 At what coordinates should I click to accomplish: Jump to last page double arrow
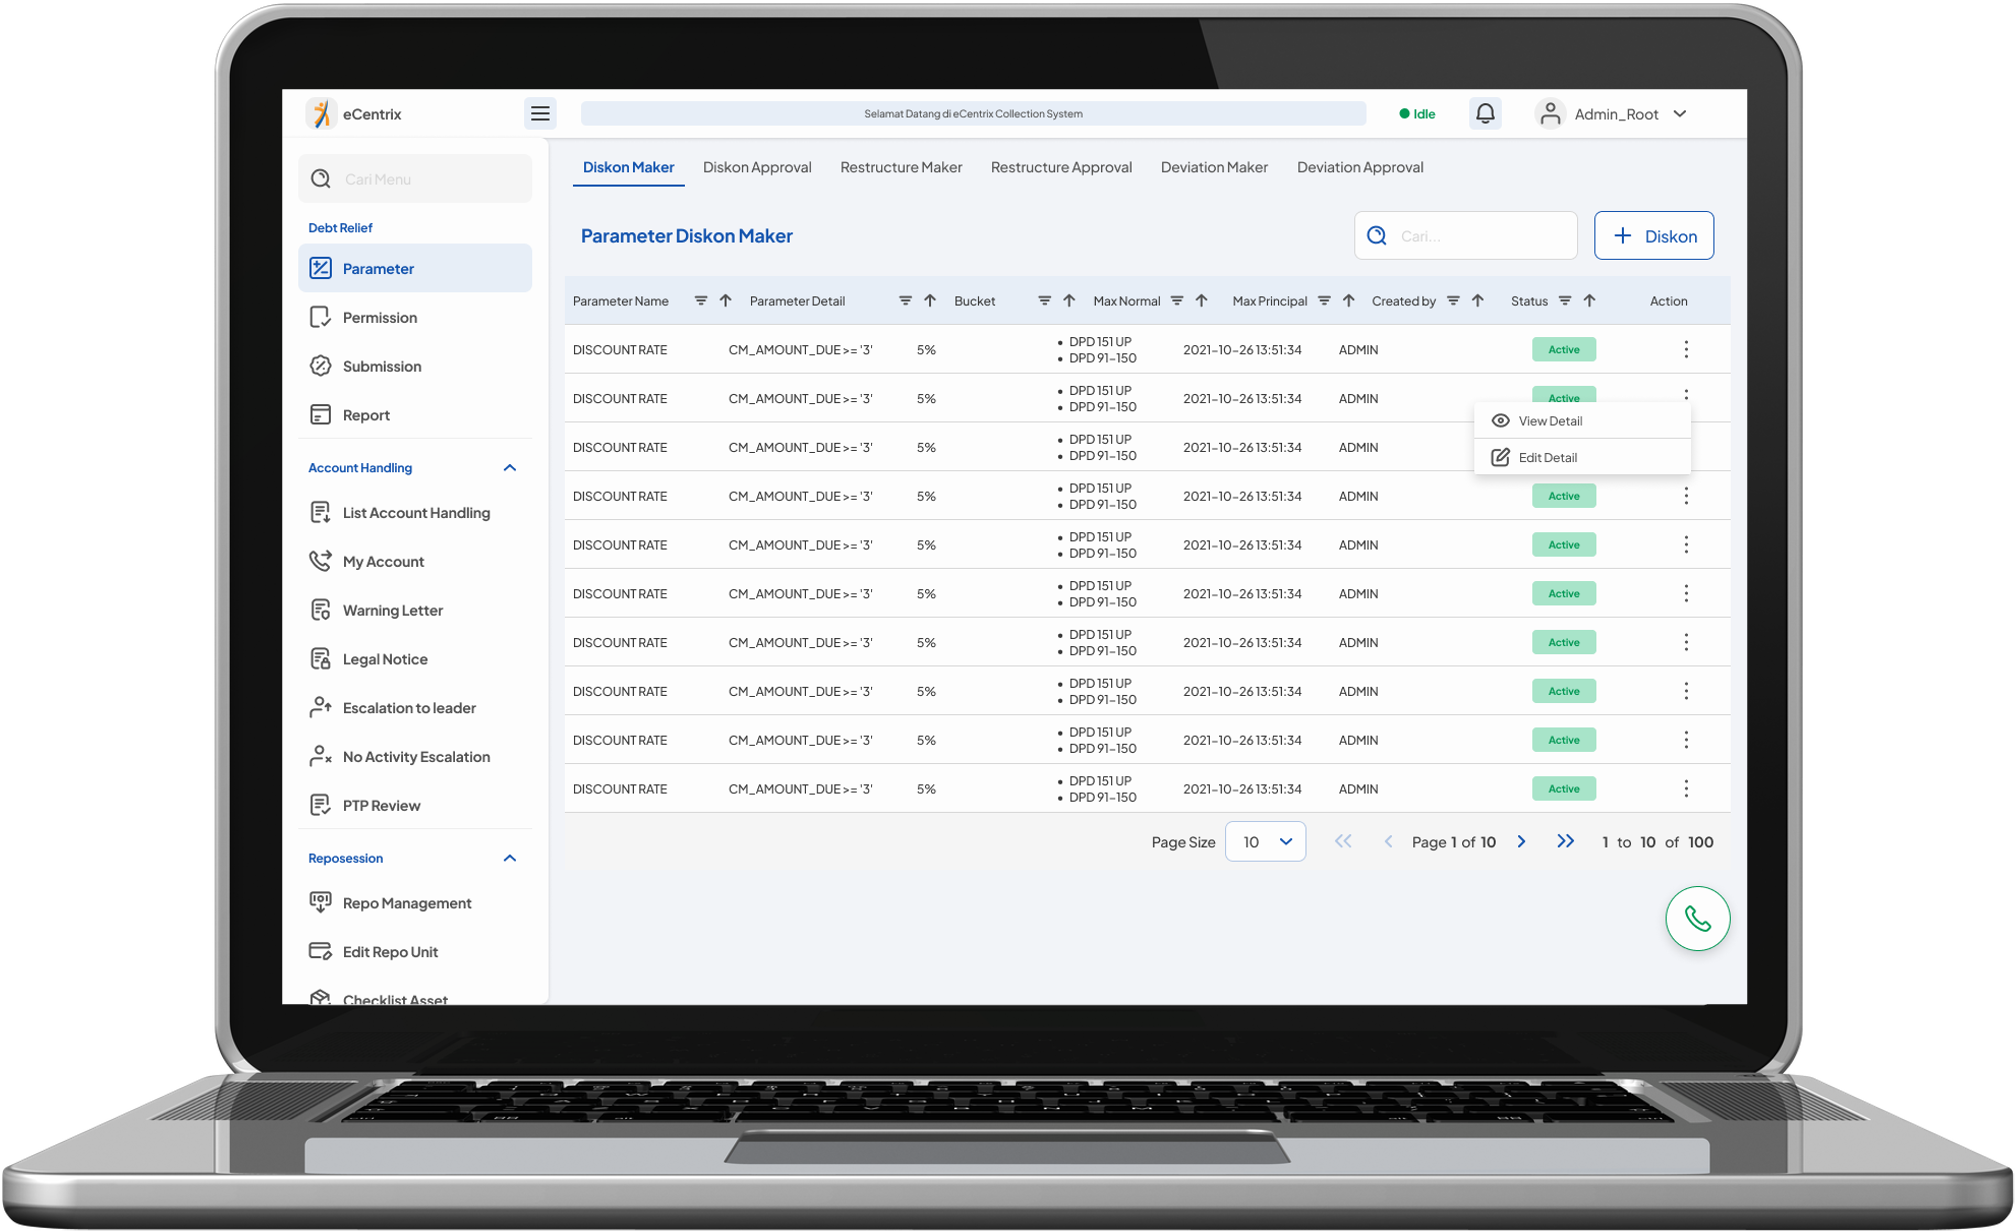(1566, 842)
